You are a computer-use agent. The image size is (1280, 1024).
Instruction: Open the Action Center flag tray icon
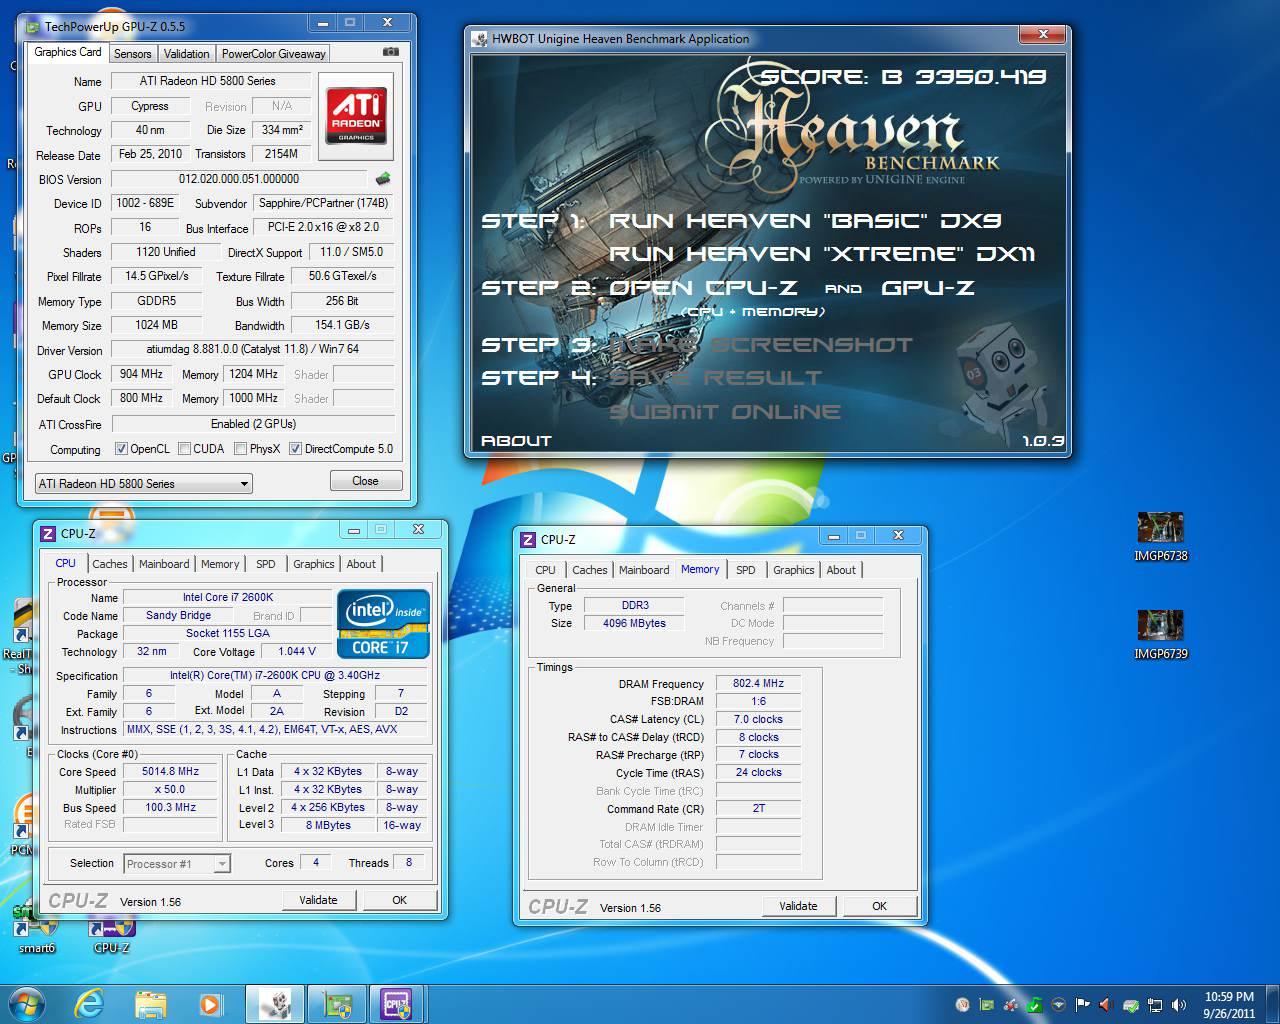point(1082,1004)
